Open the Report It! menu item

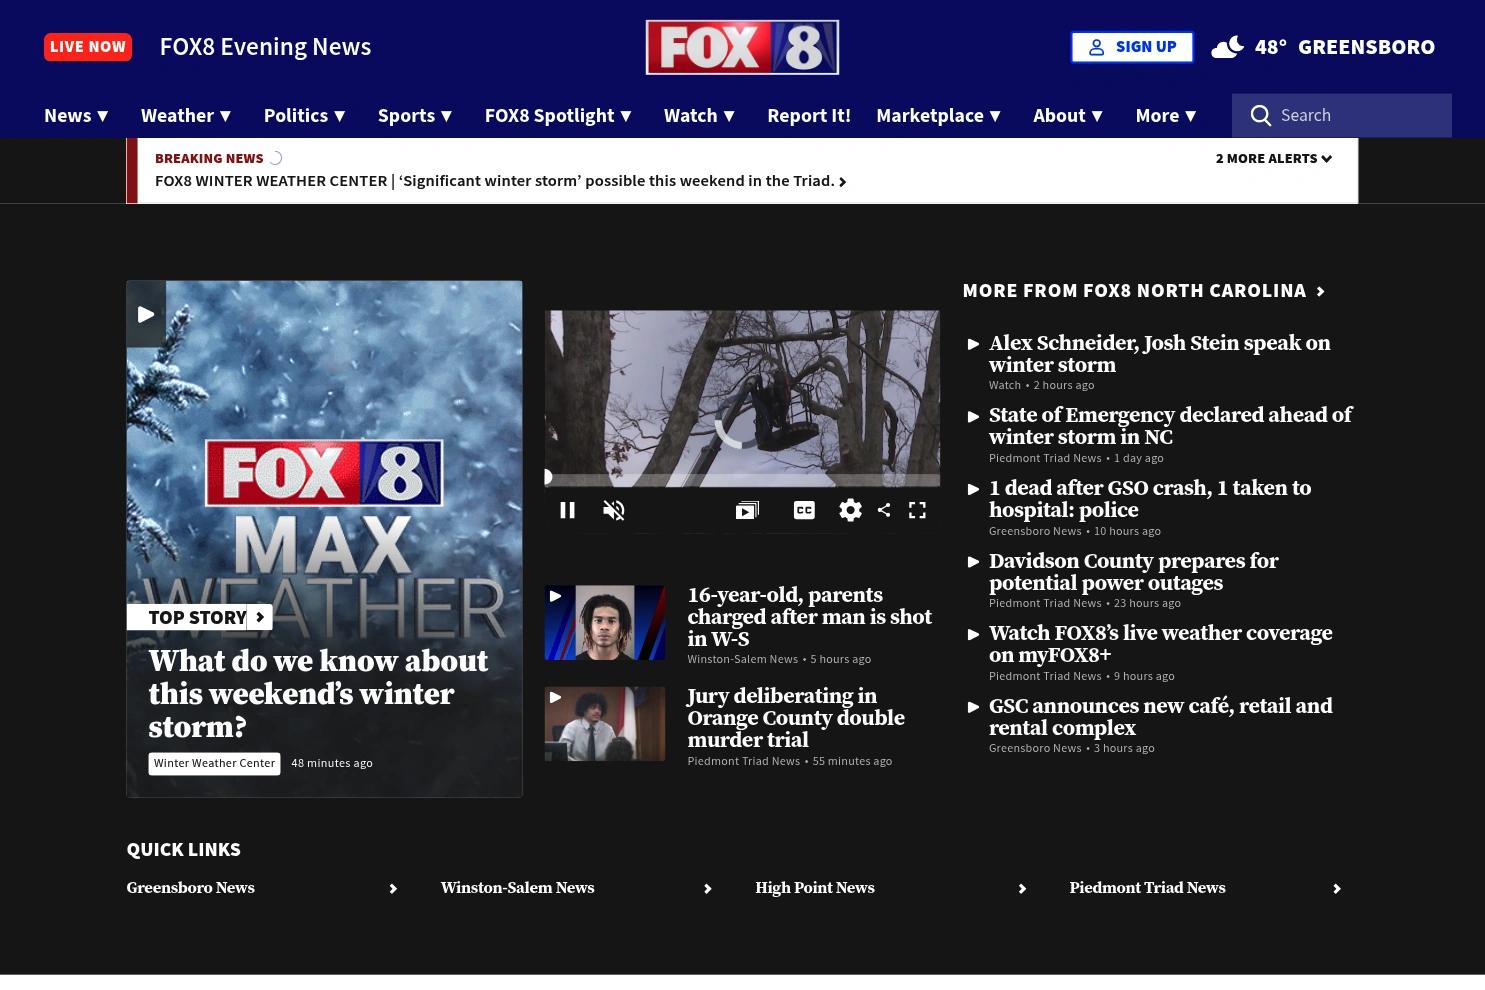[x=809, y=116]
